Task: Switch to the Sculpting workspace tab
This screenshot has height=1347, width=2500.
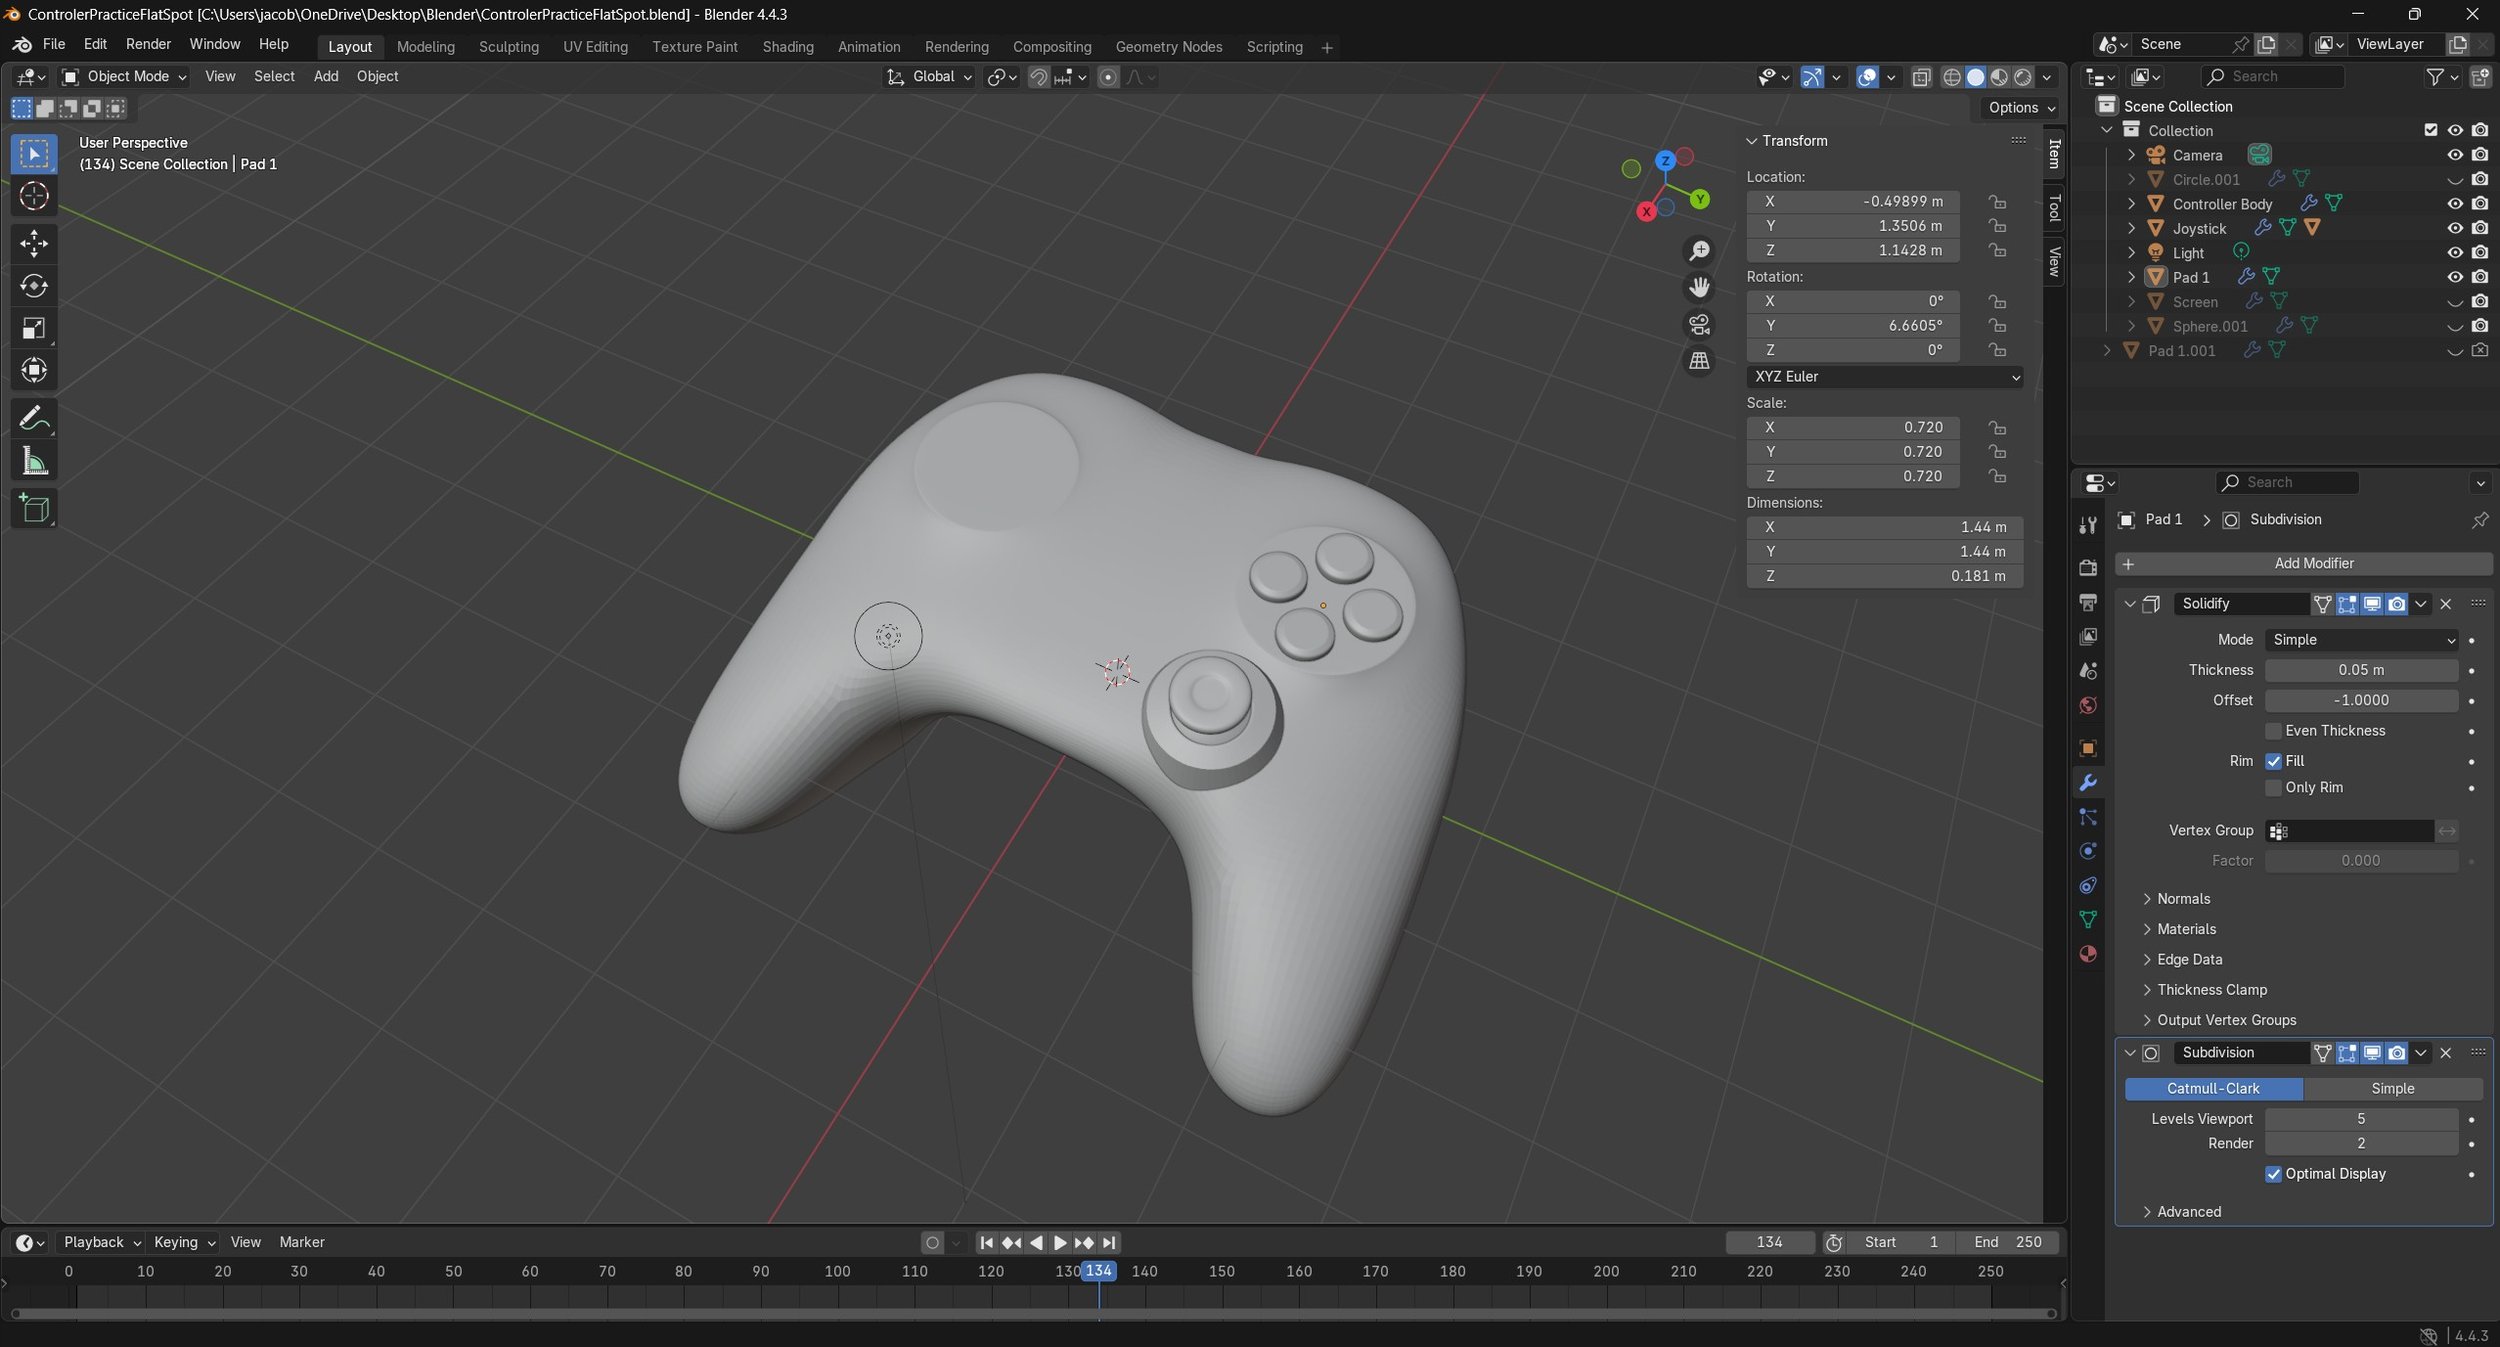Action: coord(508,47)
